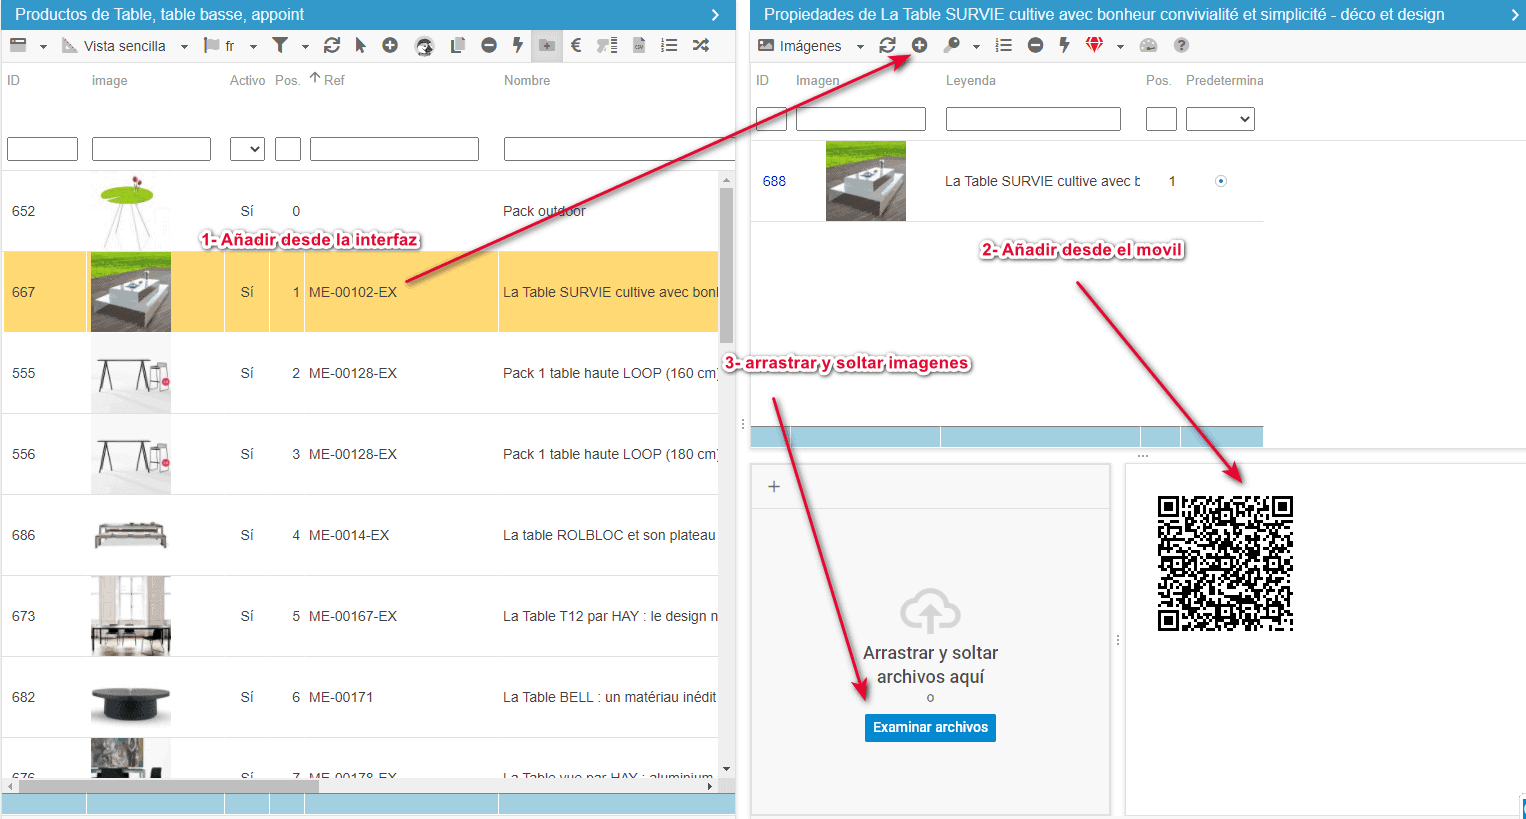Screen dimensions: 1526x819
Task: Open the fr language selector
Action: 231,46
